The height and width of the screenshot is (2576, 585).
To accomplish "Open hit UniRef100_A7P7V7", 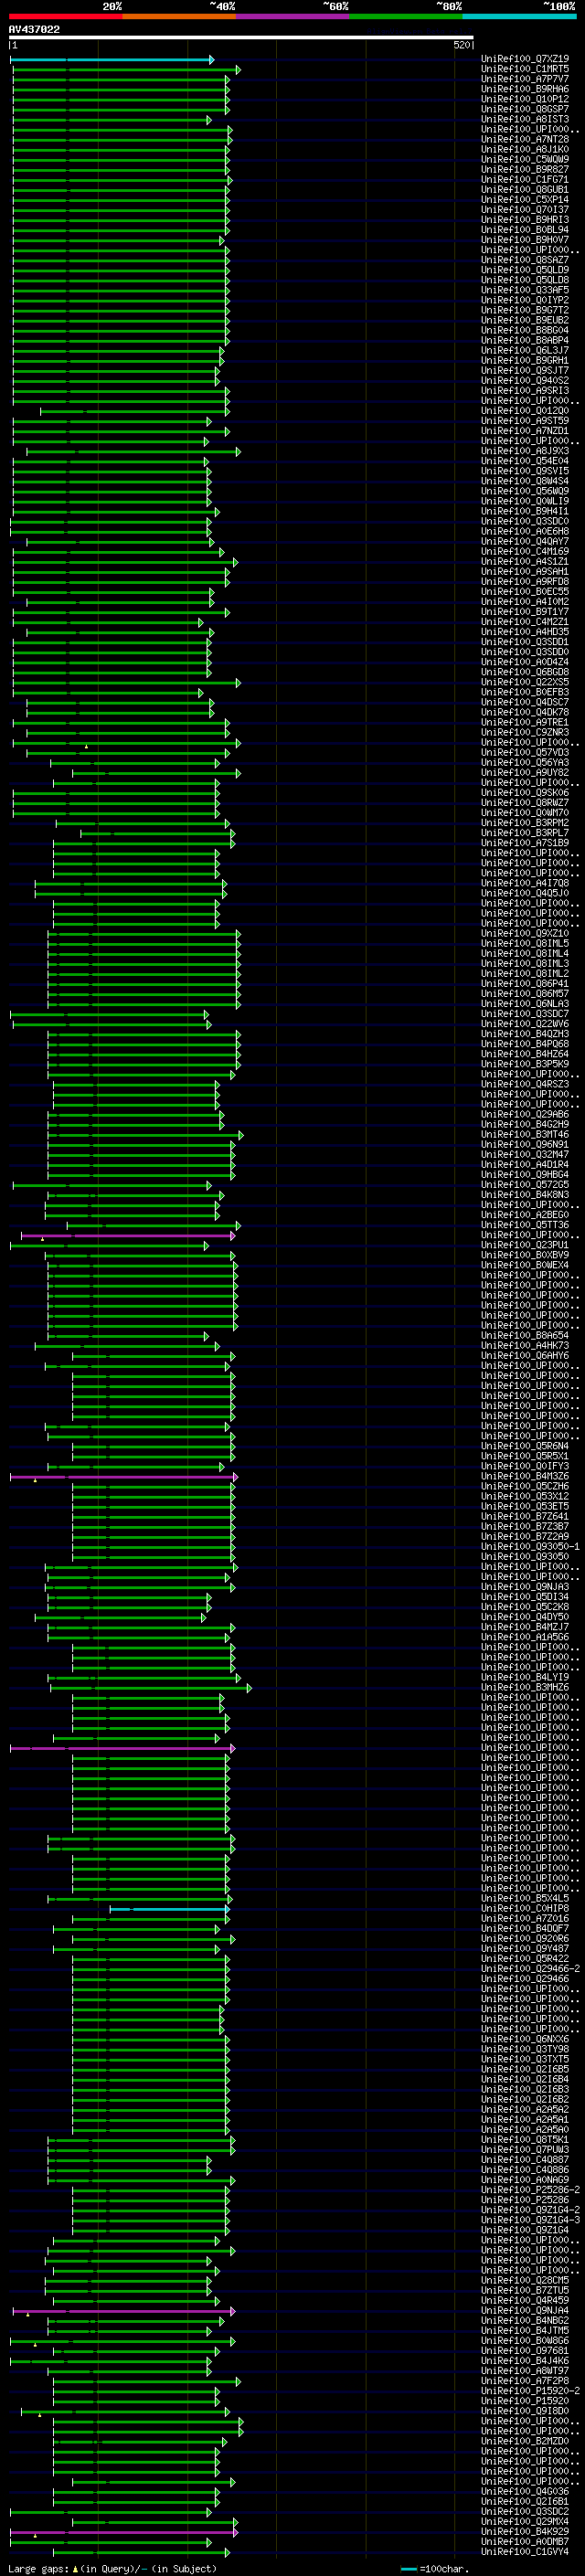I will pyautogui.click(x=525, y=79).
